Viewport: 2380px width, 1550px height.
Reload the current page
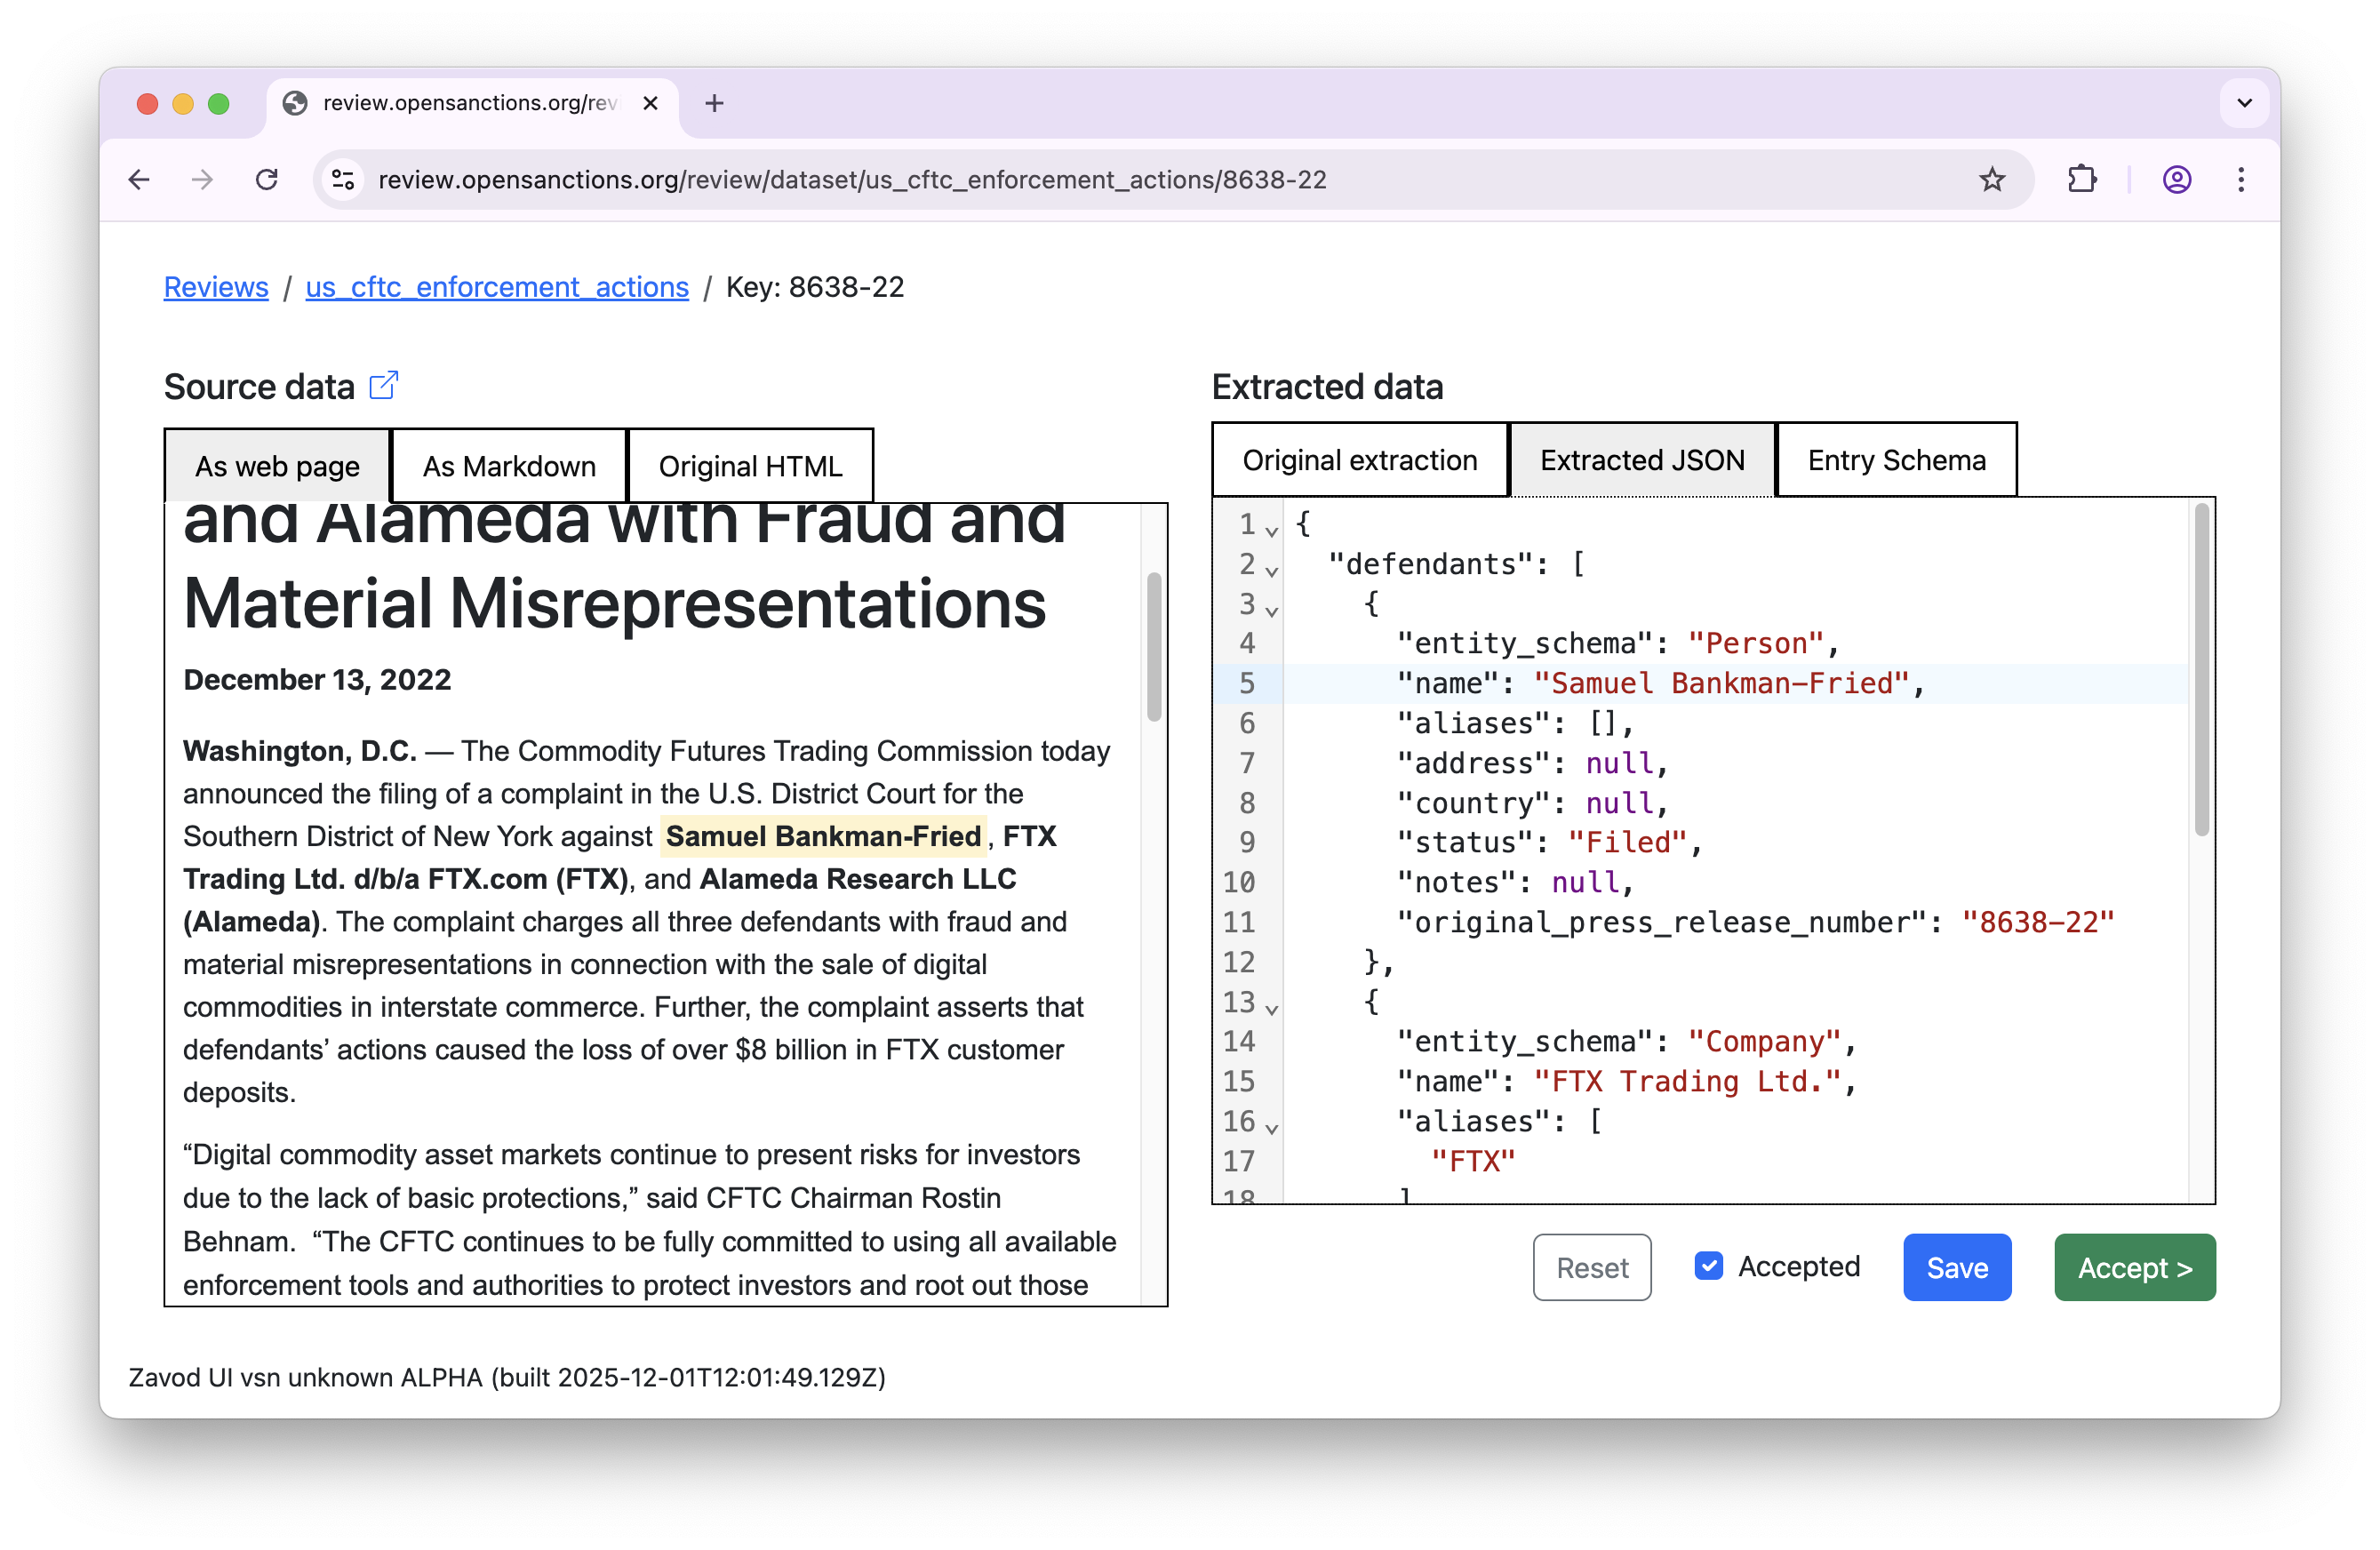[x=266, y=180]
